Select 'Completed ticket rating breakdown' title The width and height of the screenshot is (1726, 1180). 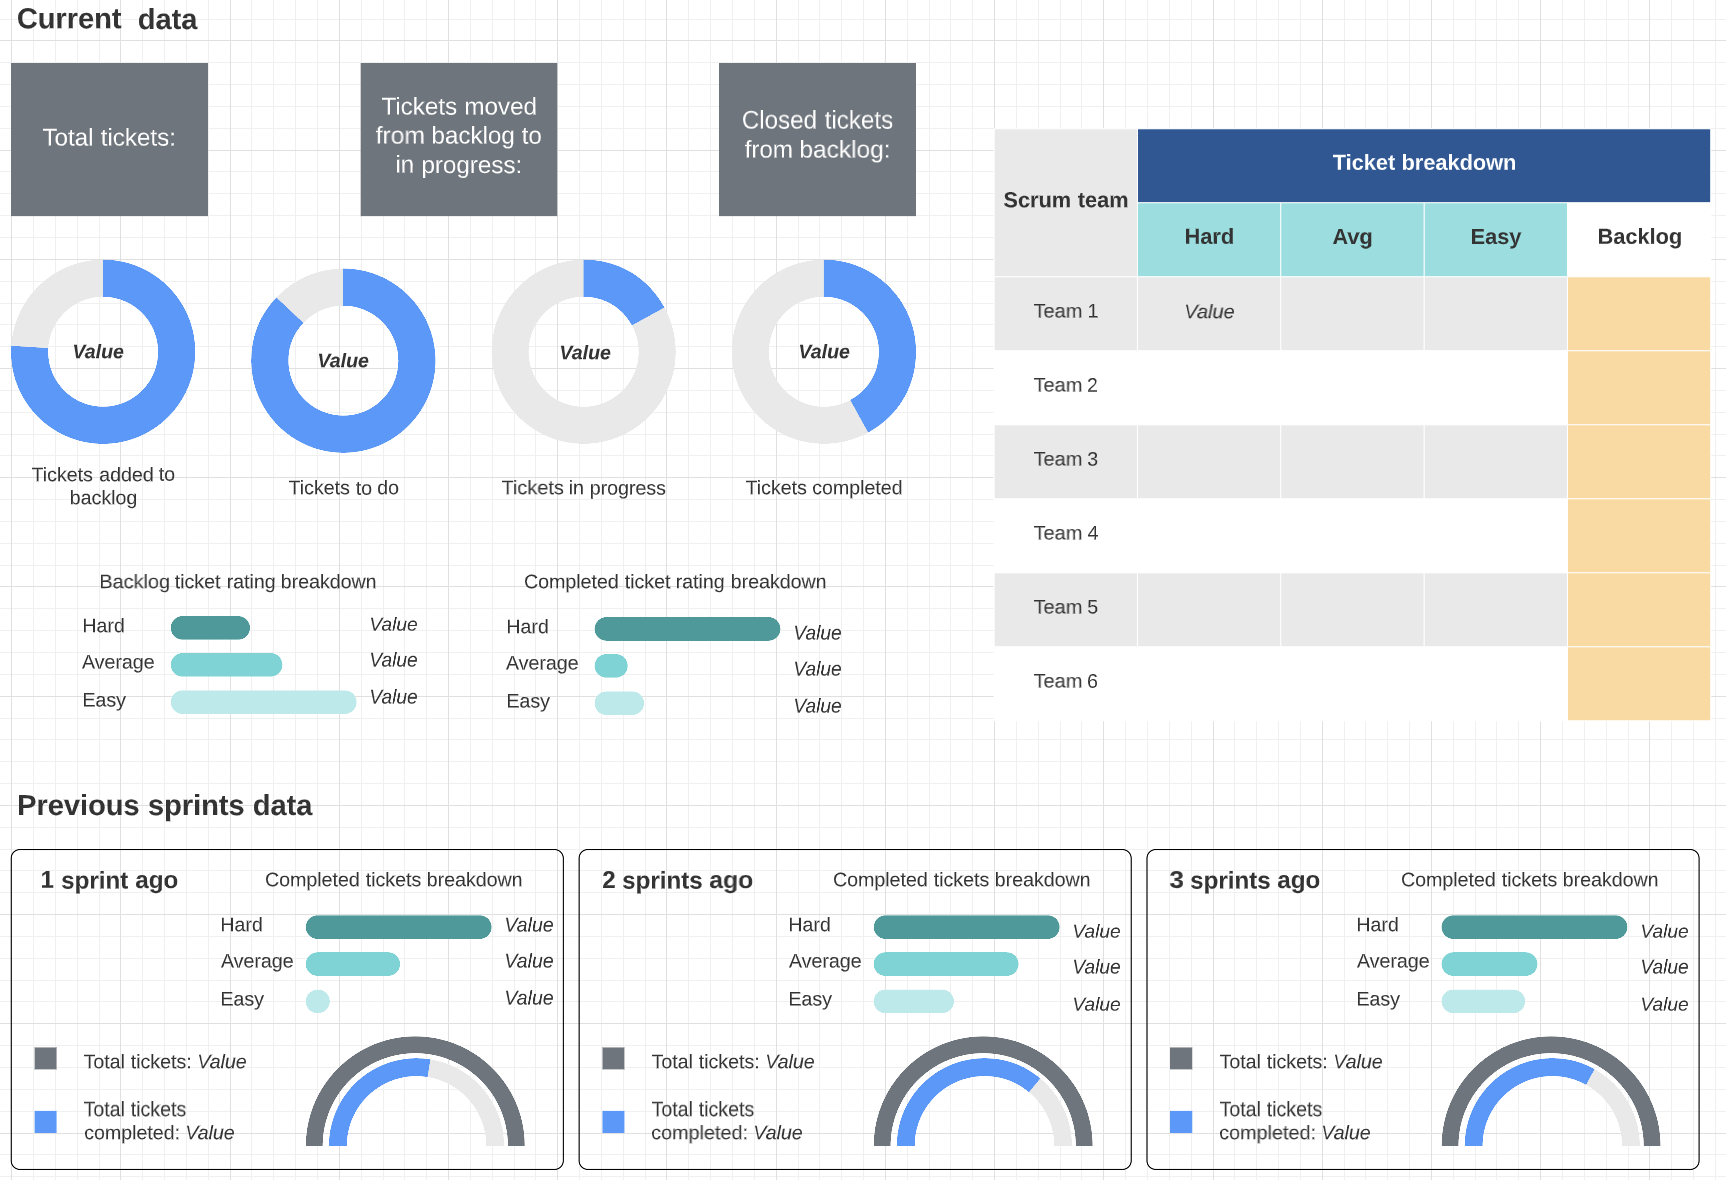[x=675, y=582]
